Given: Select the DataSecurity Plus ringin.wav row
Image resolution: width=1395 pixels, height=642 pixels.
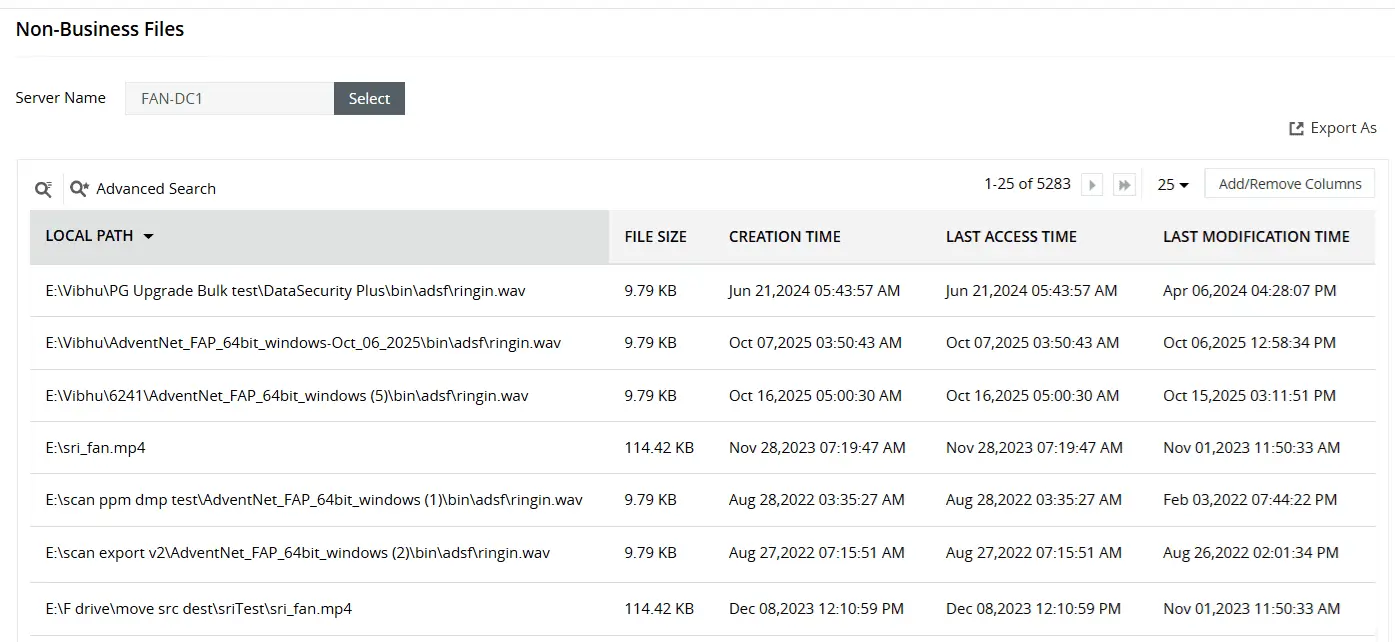Looking at the screenshot, I should [x=285, y=291].
